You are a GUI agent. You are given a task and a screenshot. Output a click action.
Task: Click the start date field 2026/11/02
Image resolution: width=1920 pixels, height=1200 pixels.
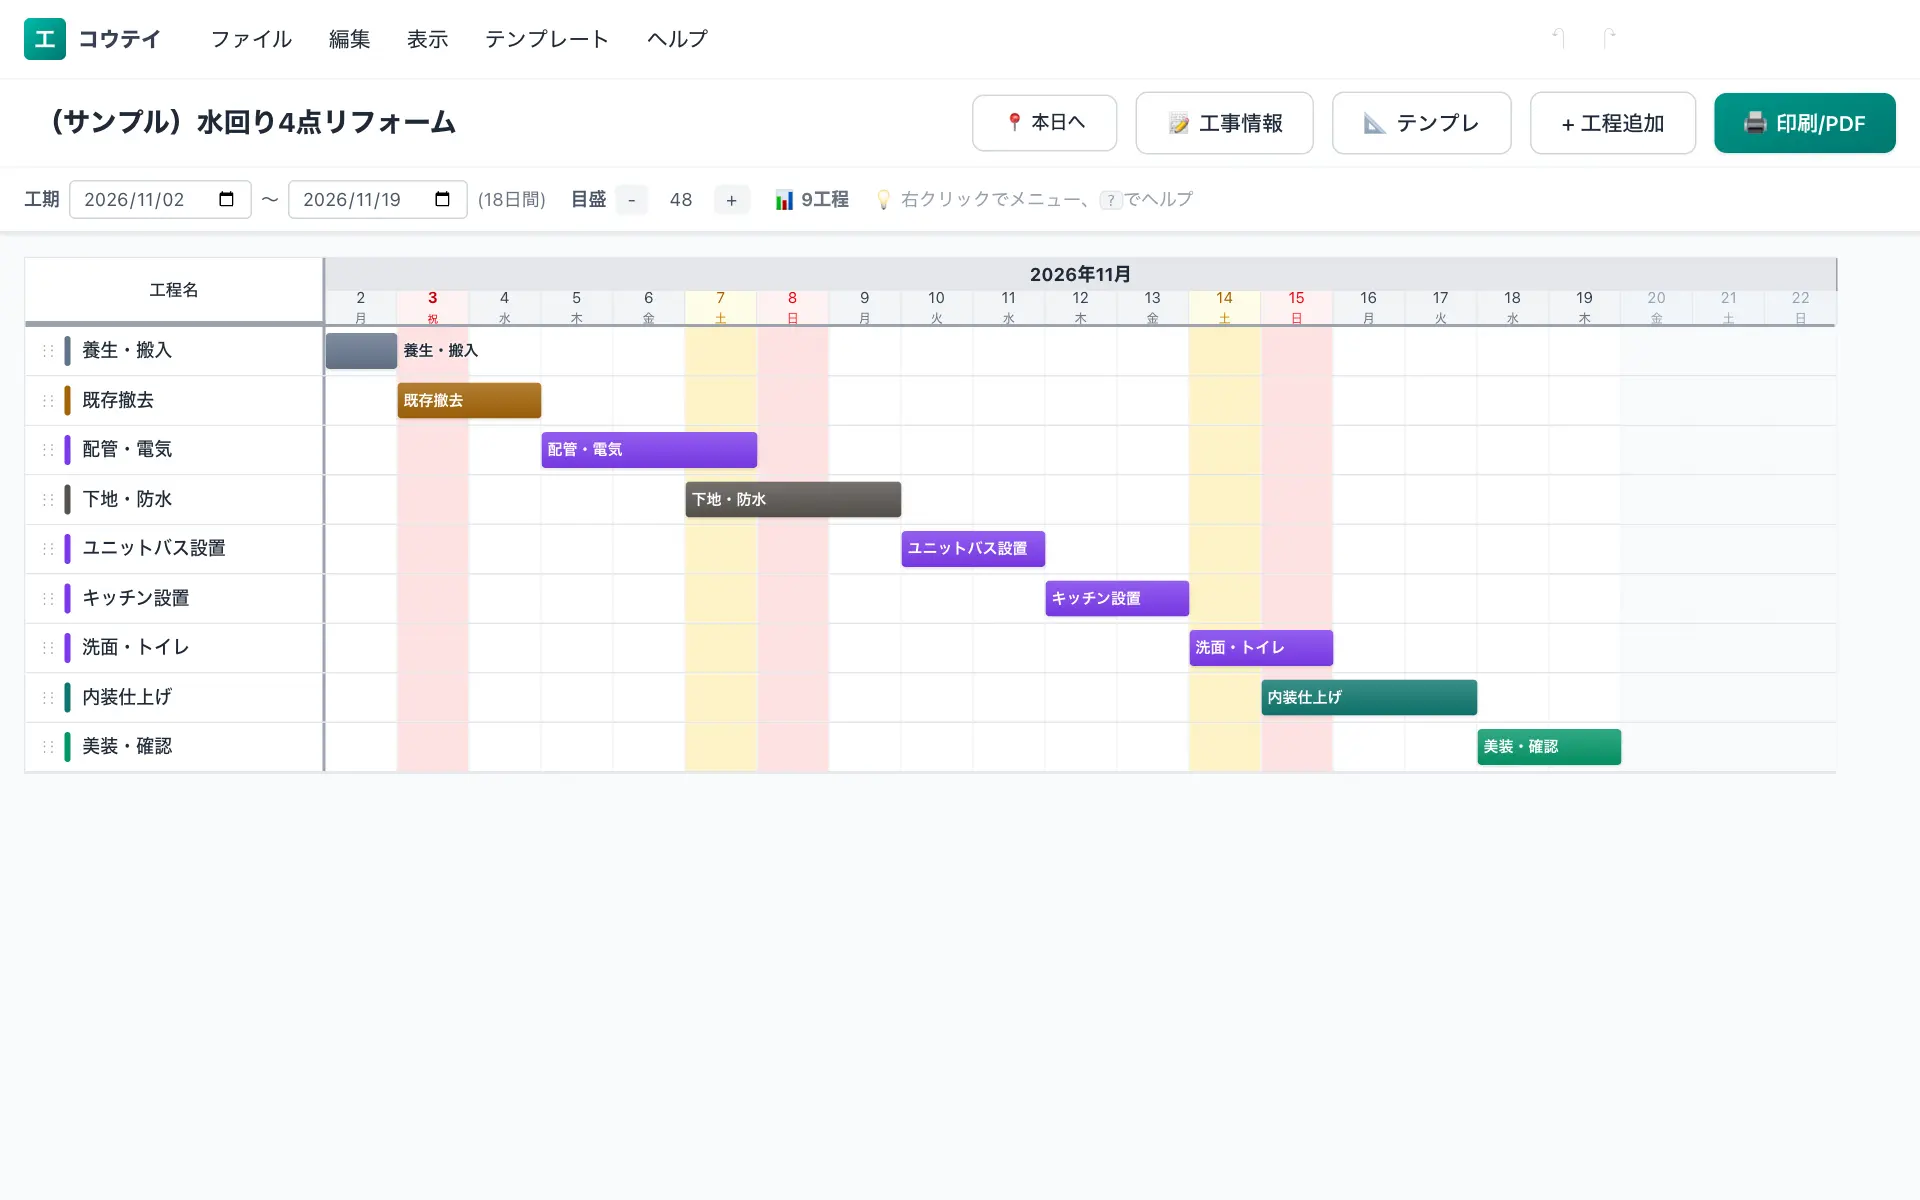160,199
